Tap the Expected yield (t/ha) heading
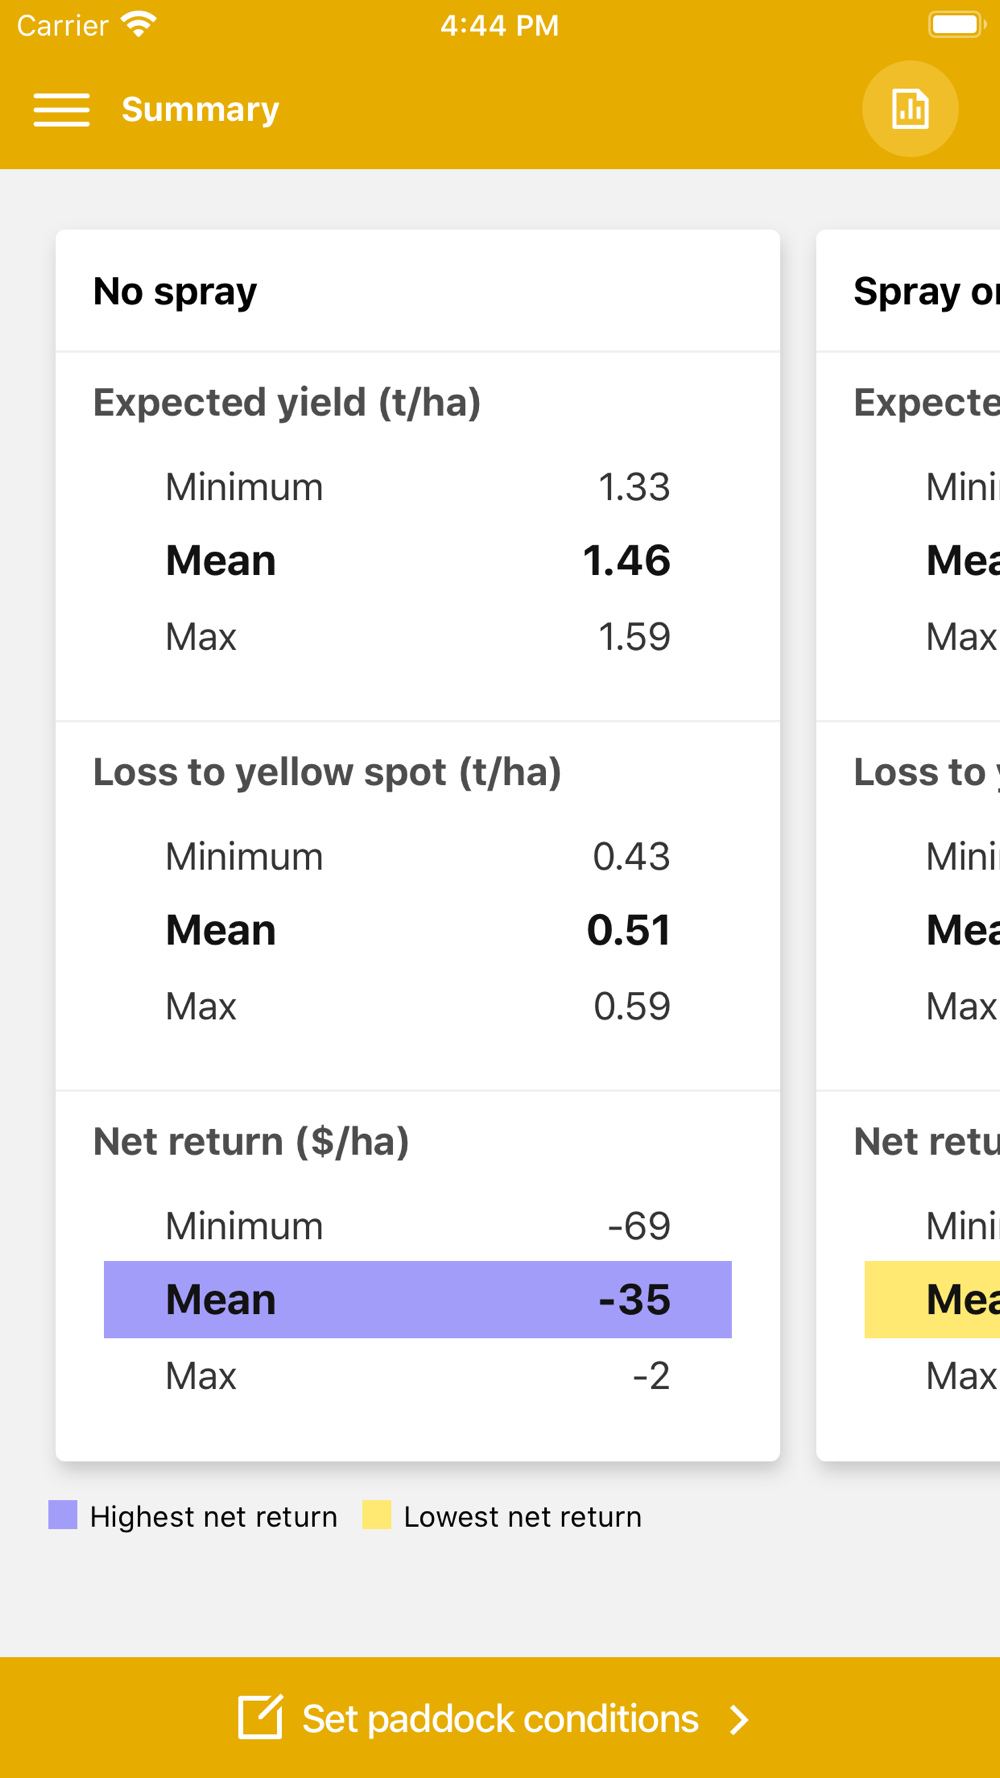Screen dimensions: 1000x1778 [x=287, y=402]
